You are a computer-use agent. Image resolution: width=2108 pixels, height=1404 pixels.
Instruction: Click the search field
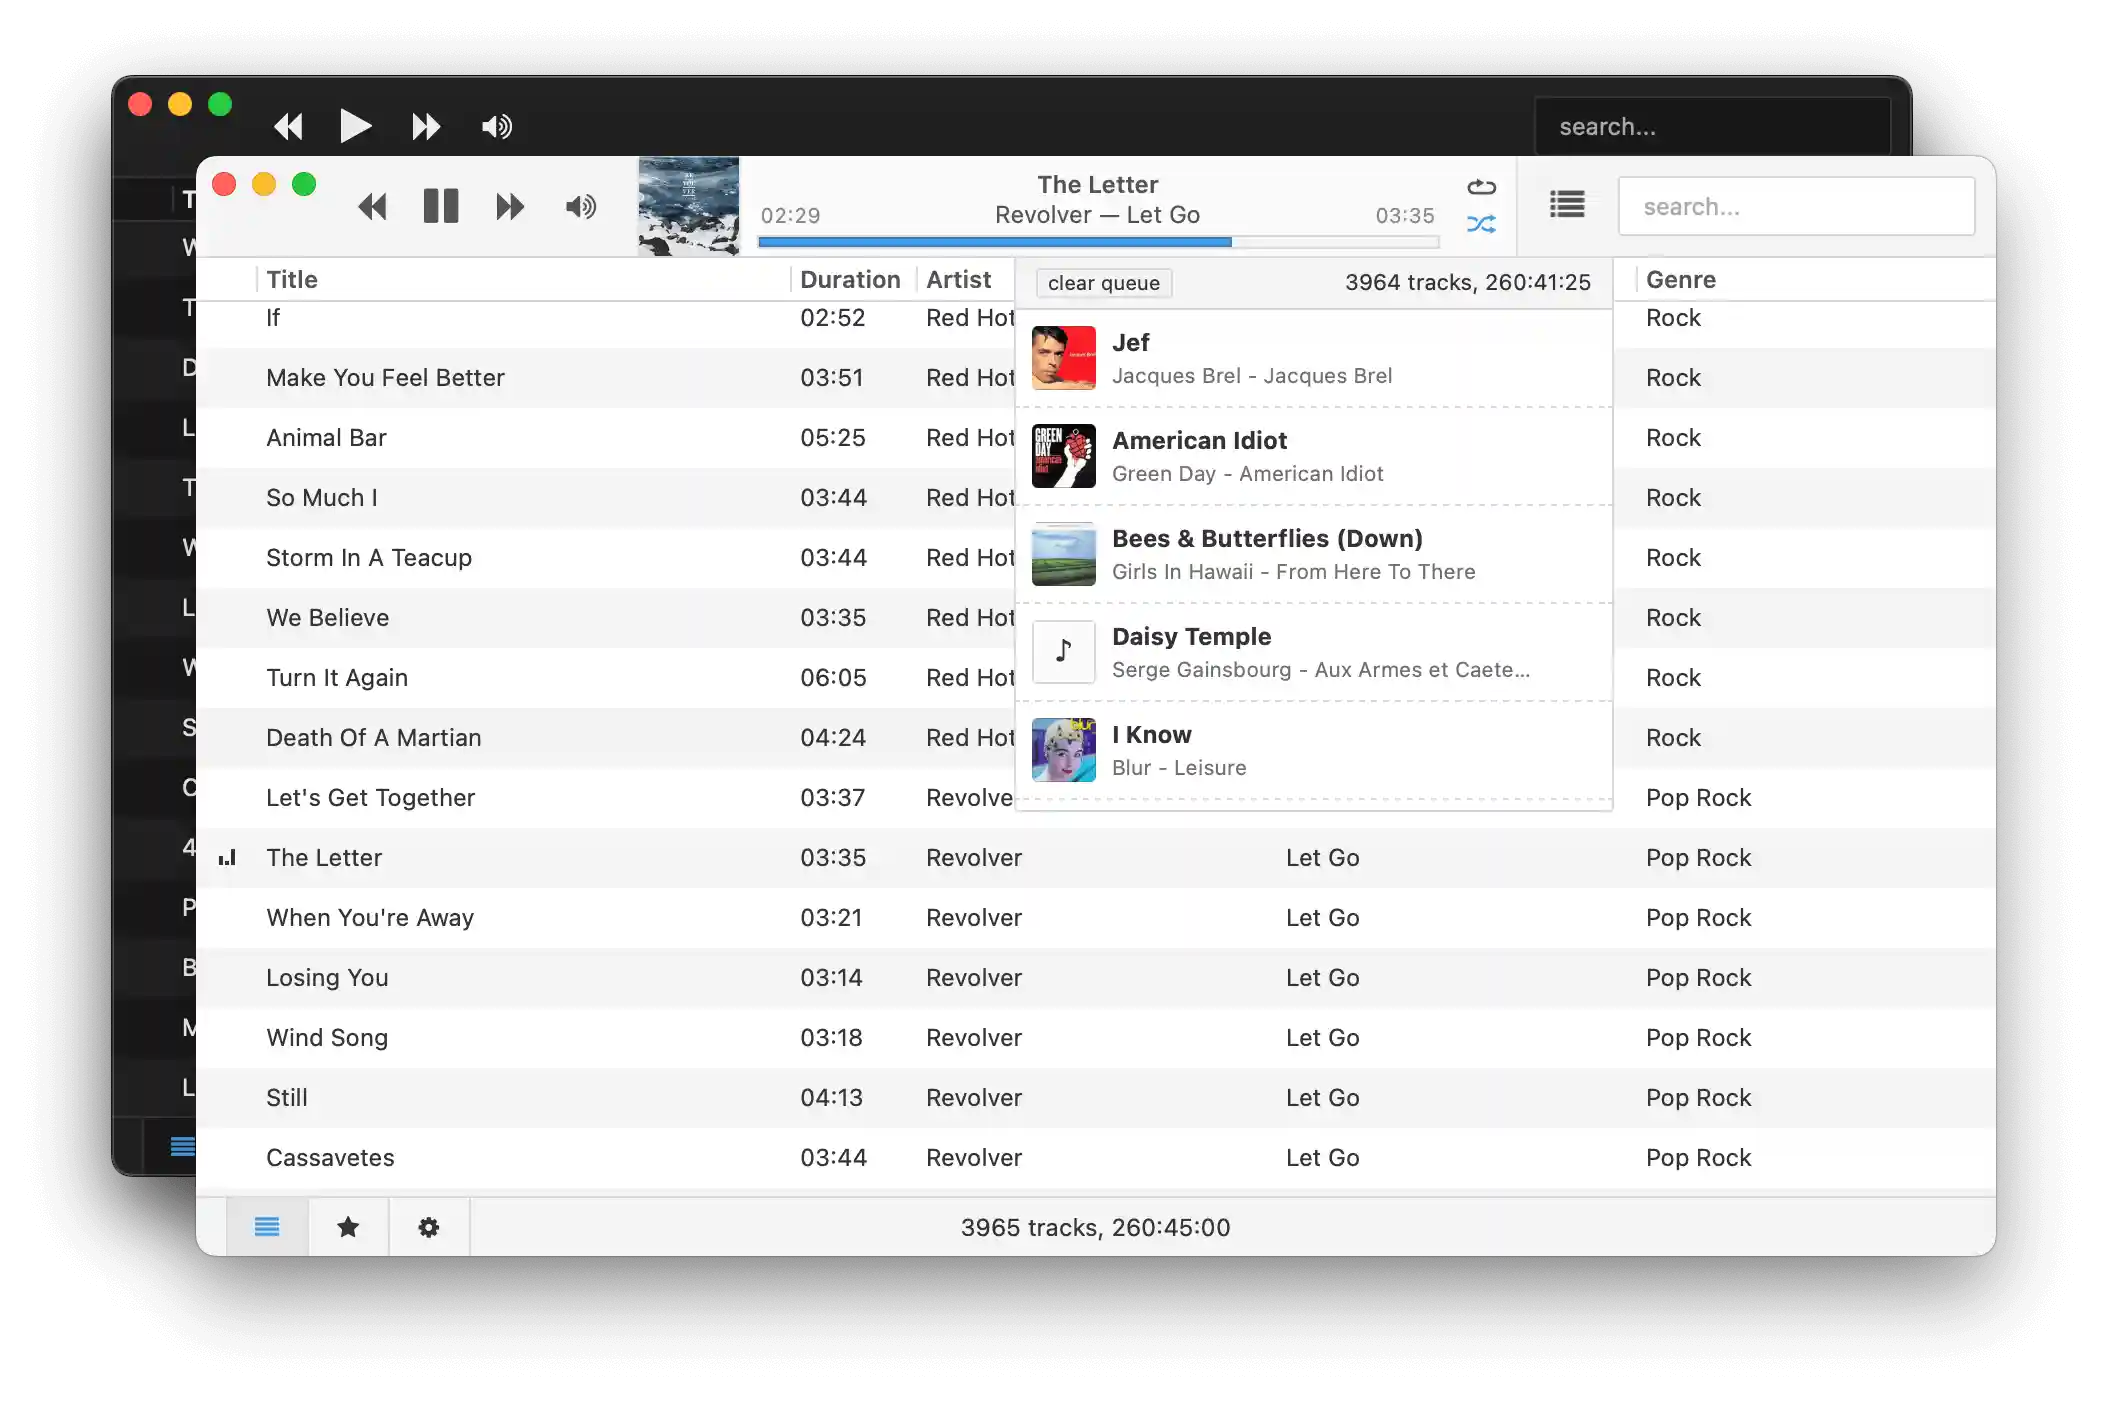1795,206
